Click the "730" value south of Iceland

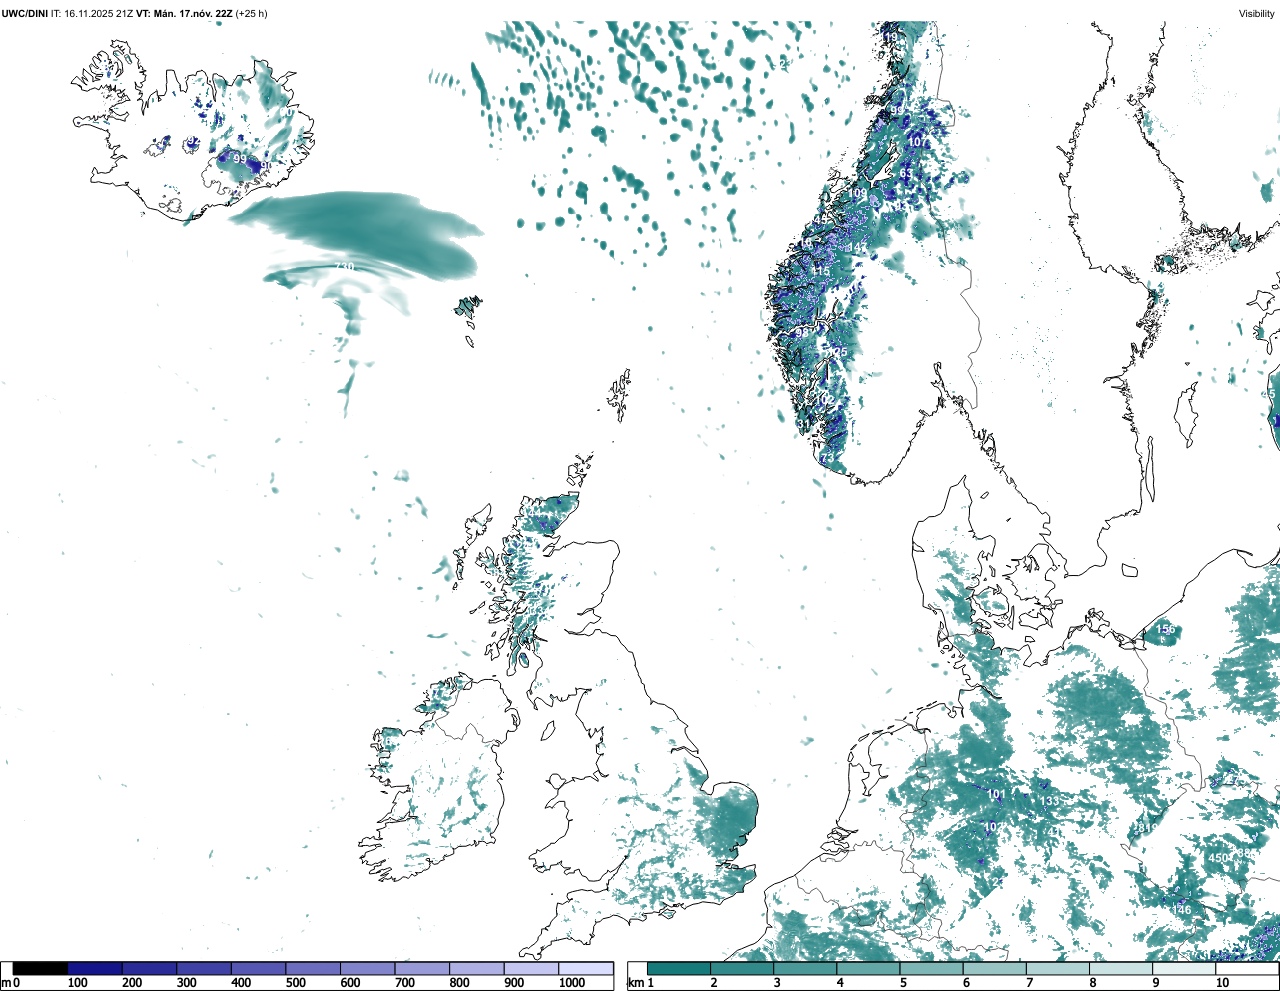coord(344,267)
